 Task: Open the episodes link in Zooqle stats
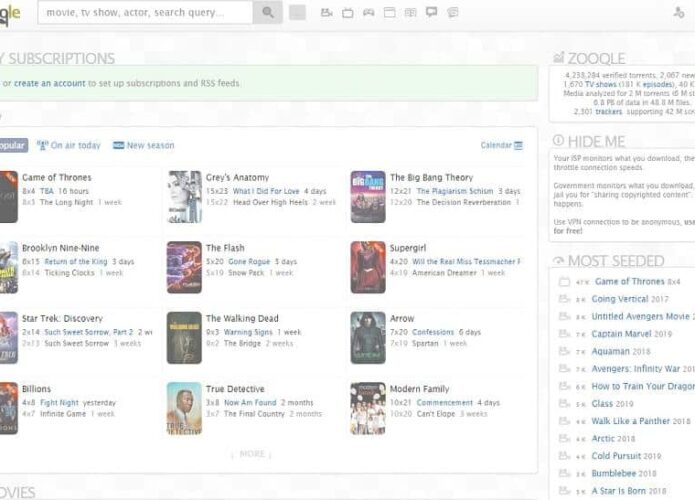[658, 84]
